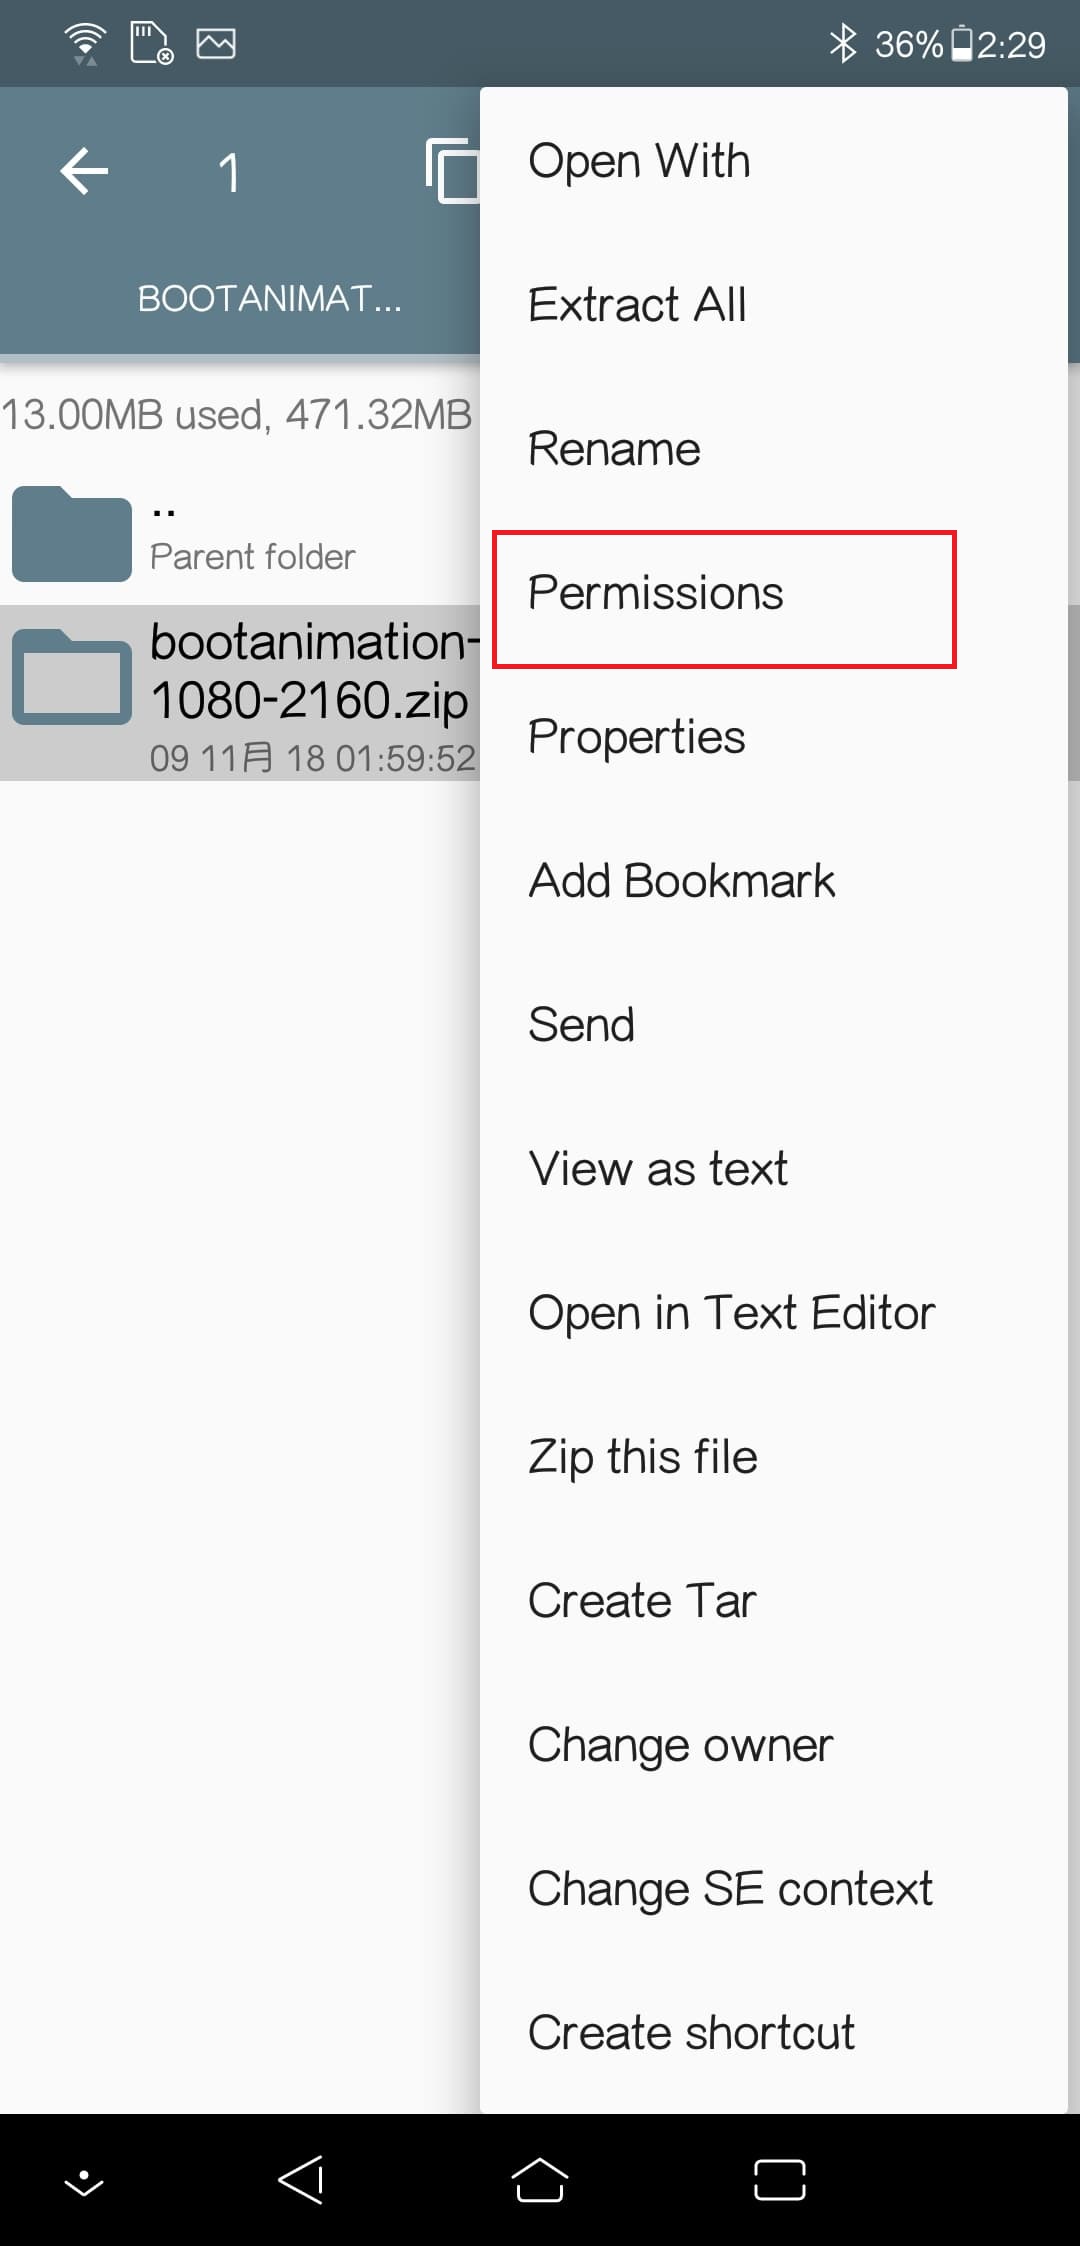This screenshot has height=2246, width=1080.
Task: Switch to the BOOTANIMAT... tab
Action: 269,298
